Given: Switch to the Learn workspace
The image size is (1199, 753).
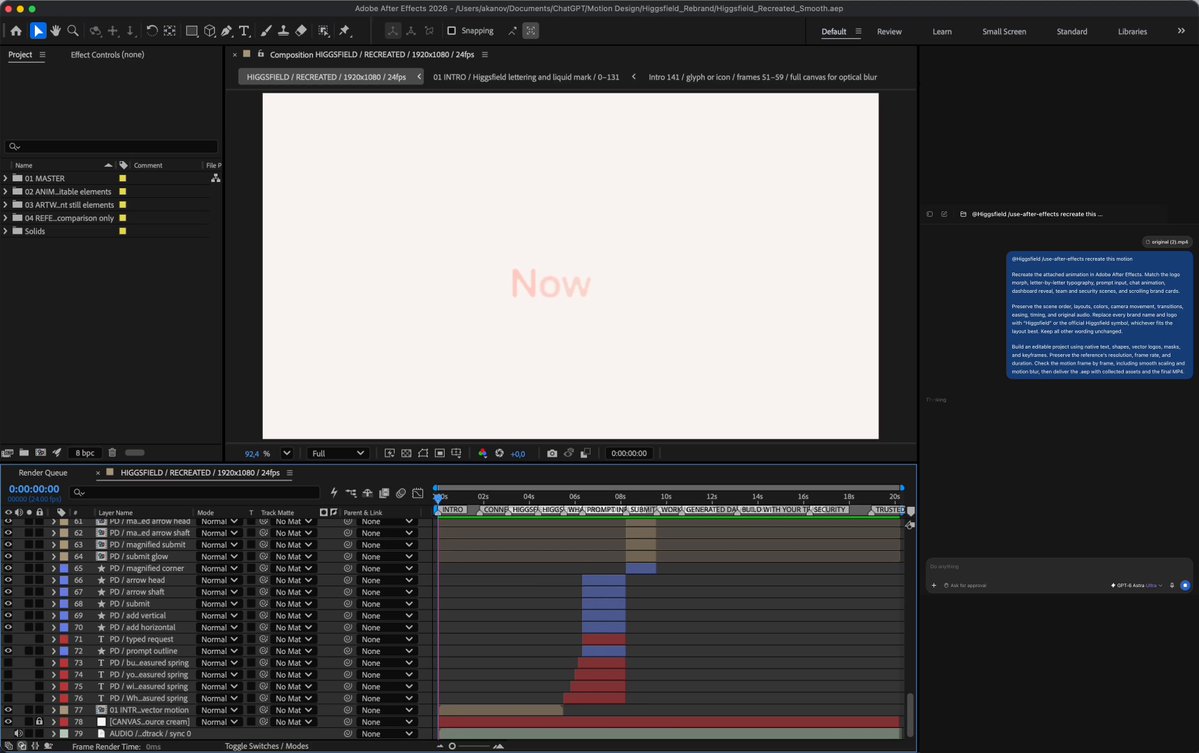Looking at the screenshot, I should coord(942,31).
